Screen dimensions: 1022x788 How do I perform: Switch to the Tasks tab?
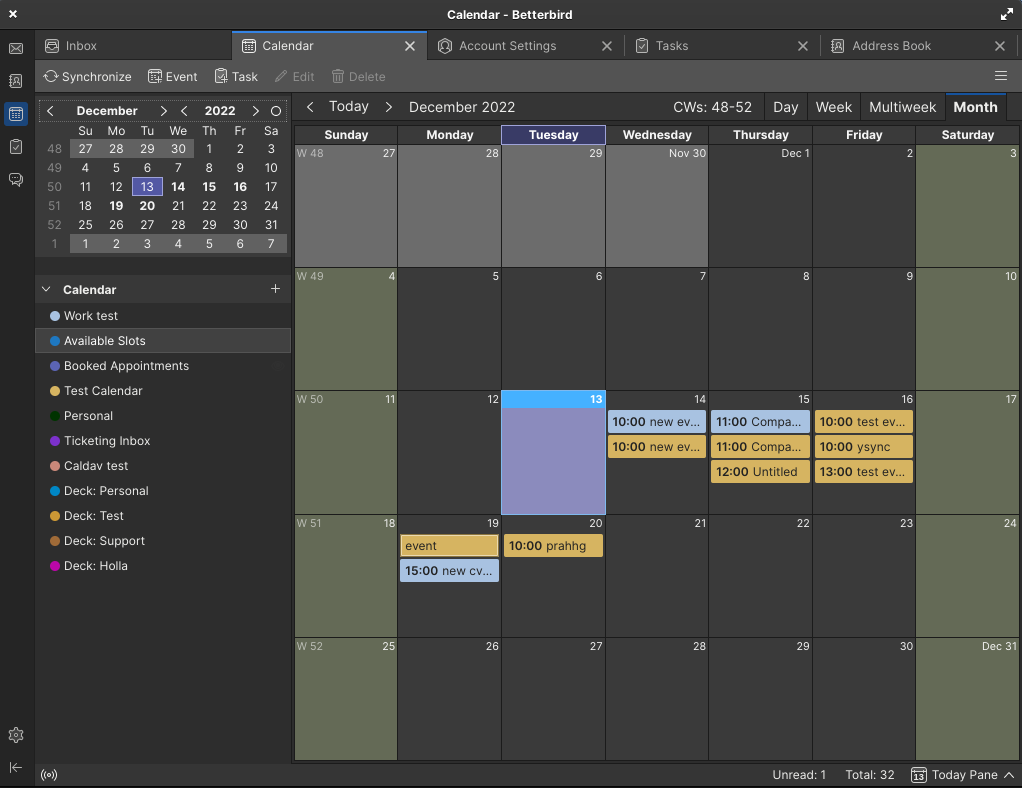[722, 46]
